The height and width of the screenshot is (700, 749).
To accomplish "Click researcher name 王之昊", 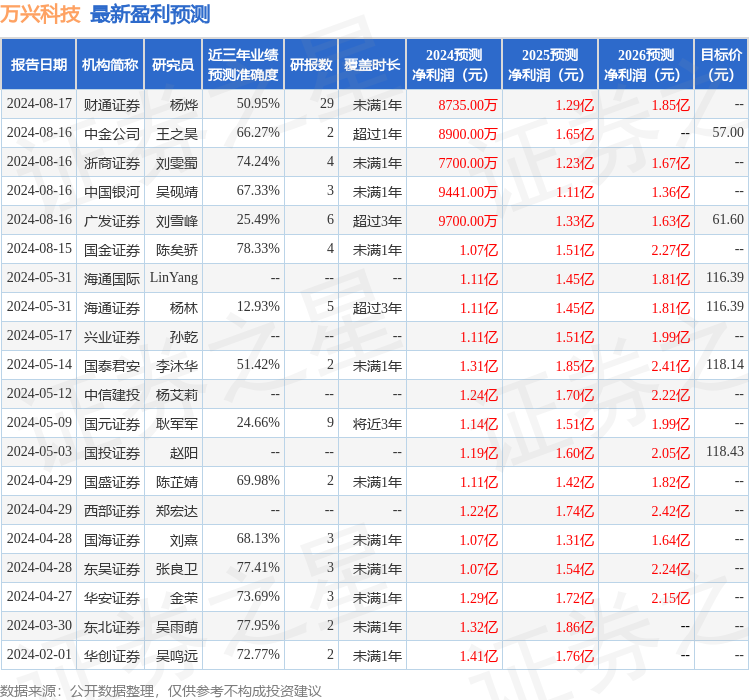I will [177, 134].
